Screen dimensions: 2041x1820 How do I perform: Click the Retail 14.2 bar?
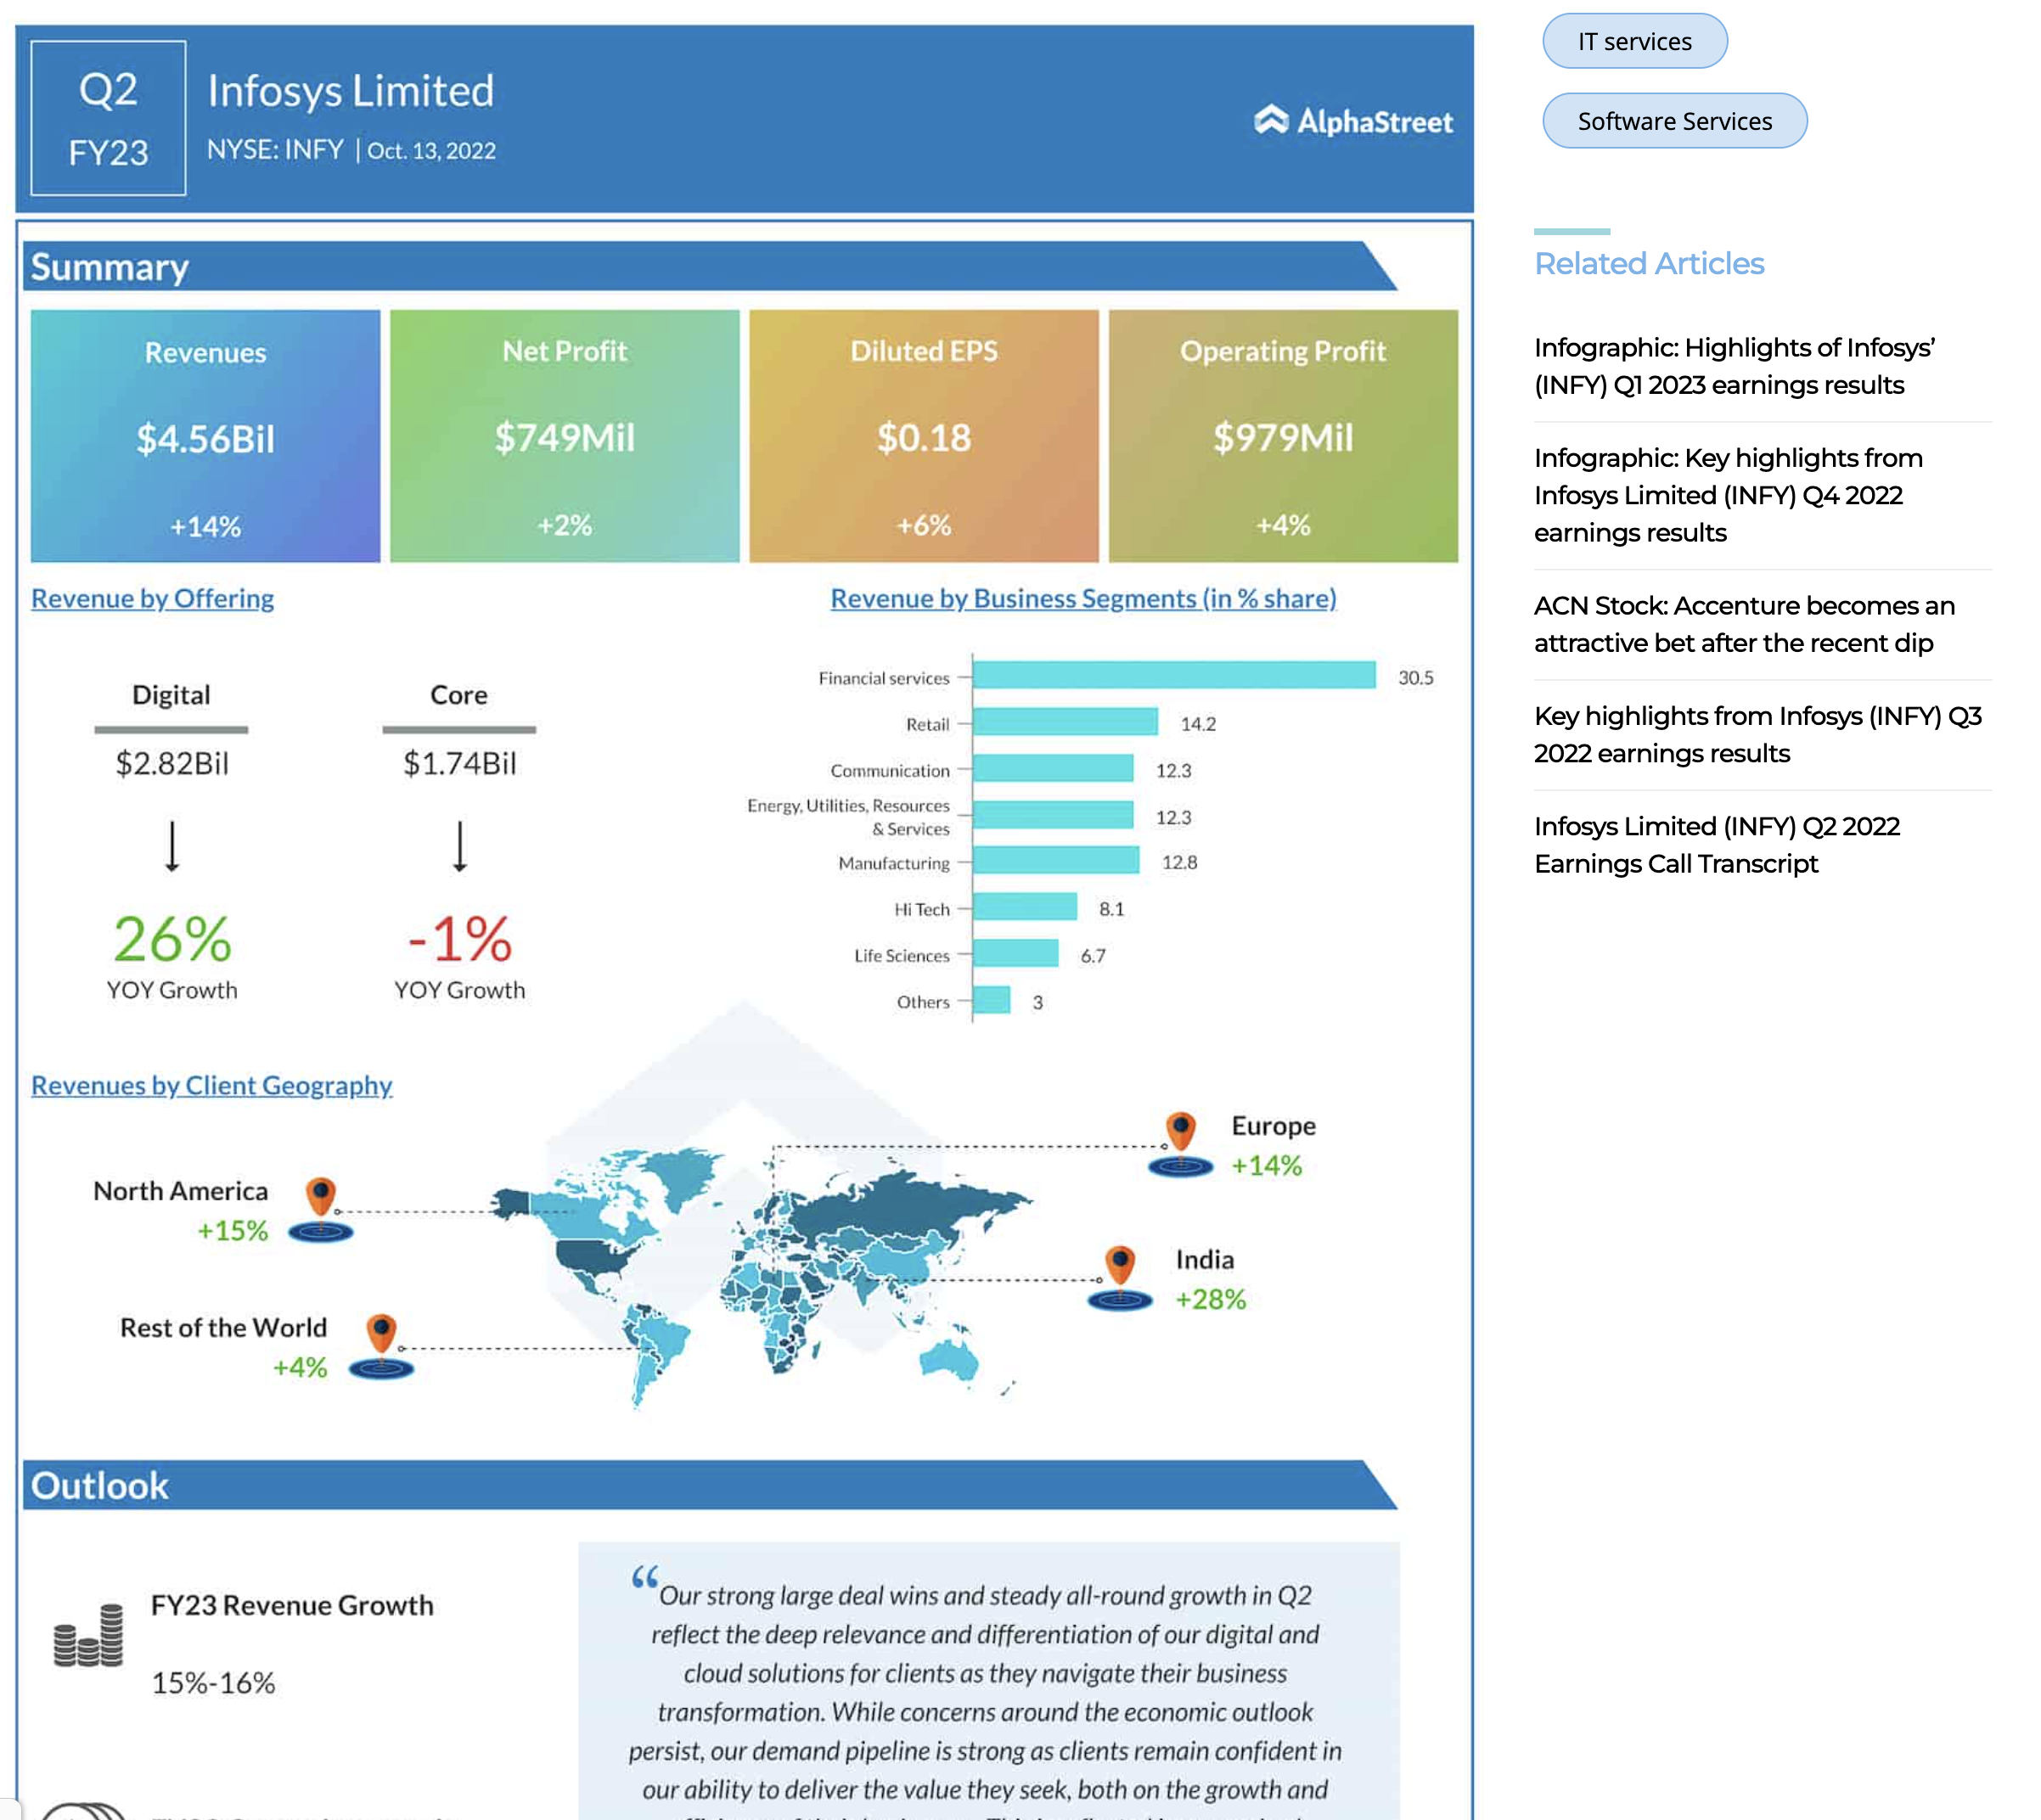(x=1065, y=722)
